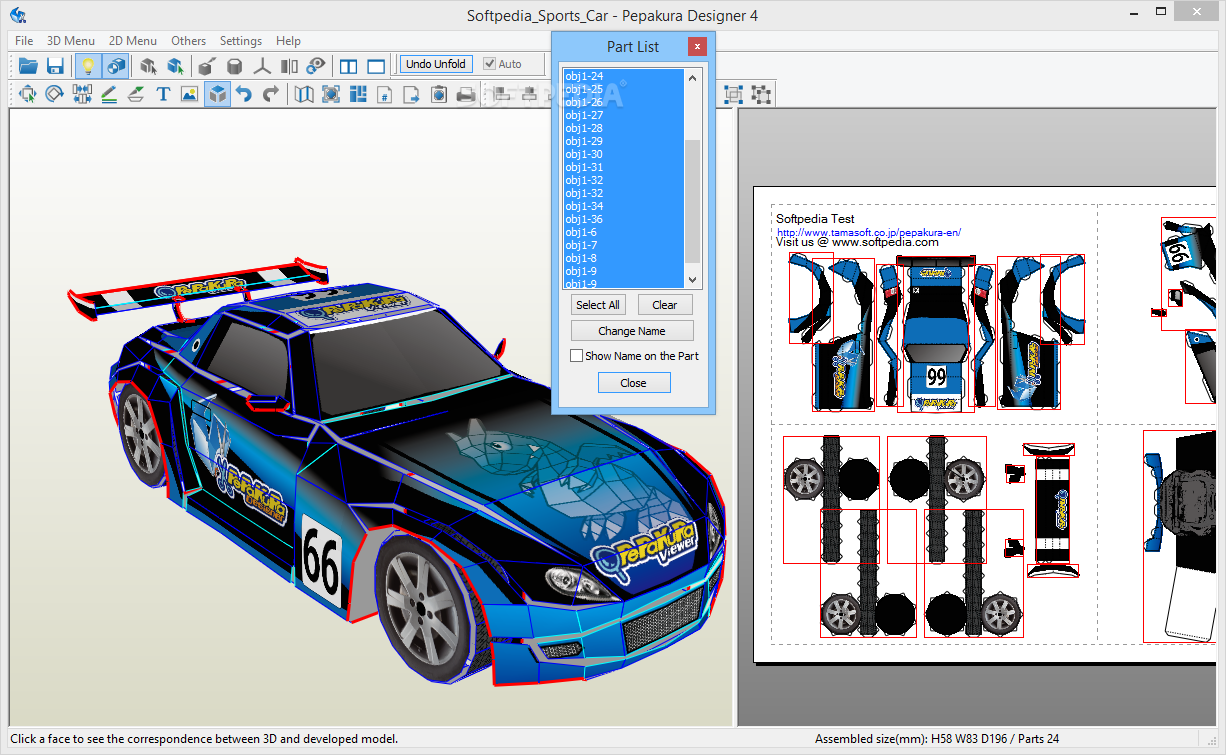Click the page with blue arrow icon
The image size is (1226, 755).
click(x=412, y=94)
